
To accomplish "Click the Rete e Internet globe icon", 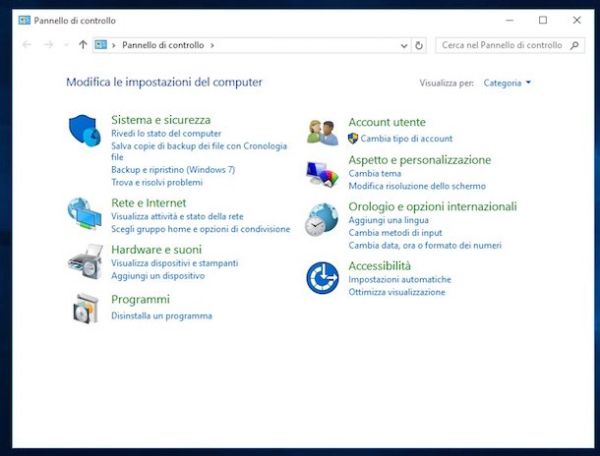I will (x=85, y=213).
